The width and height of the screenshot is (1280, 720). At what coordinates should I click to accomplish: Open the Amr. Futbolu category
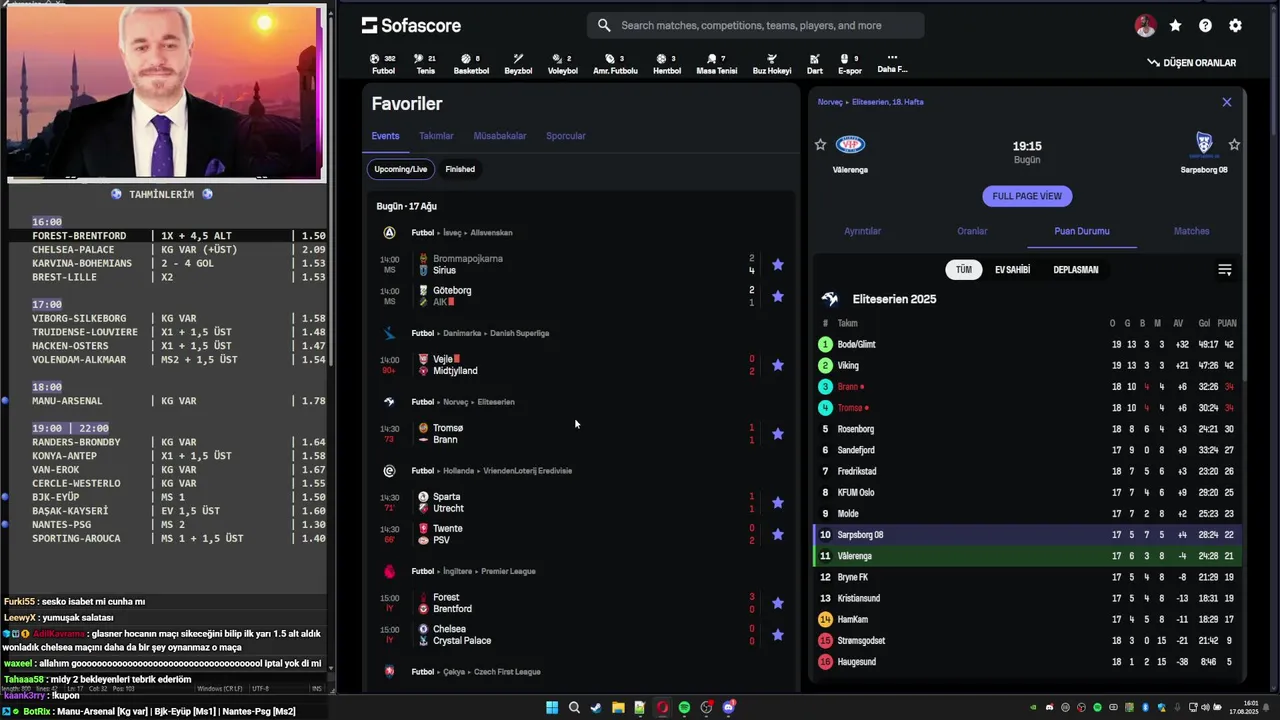point(615,64)
